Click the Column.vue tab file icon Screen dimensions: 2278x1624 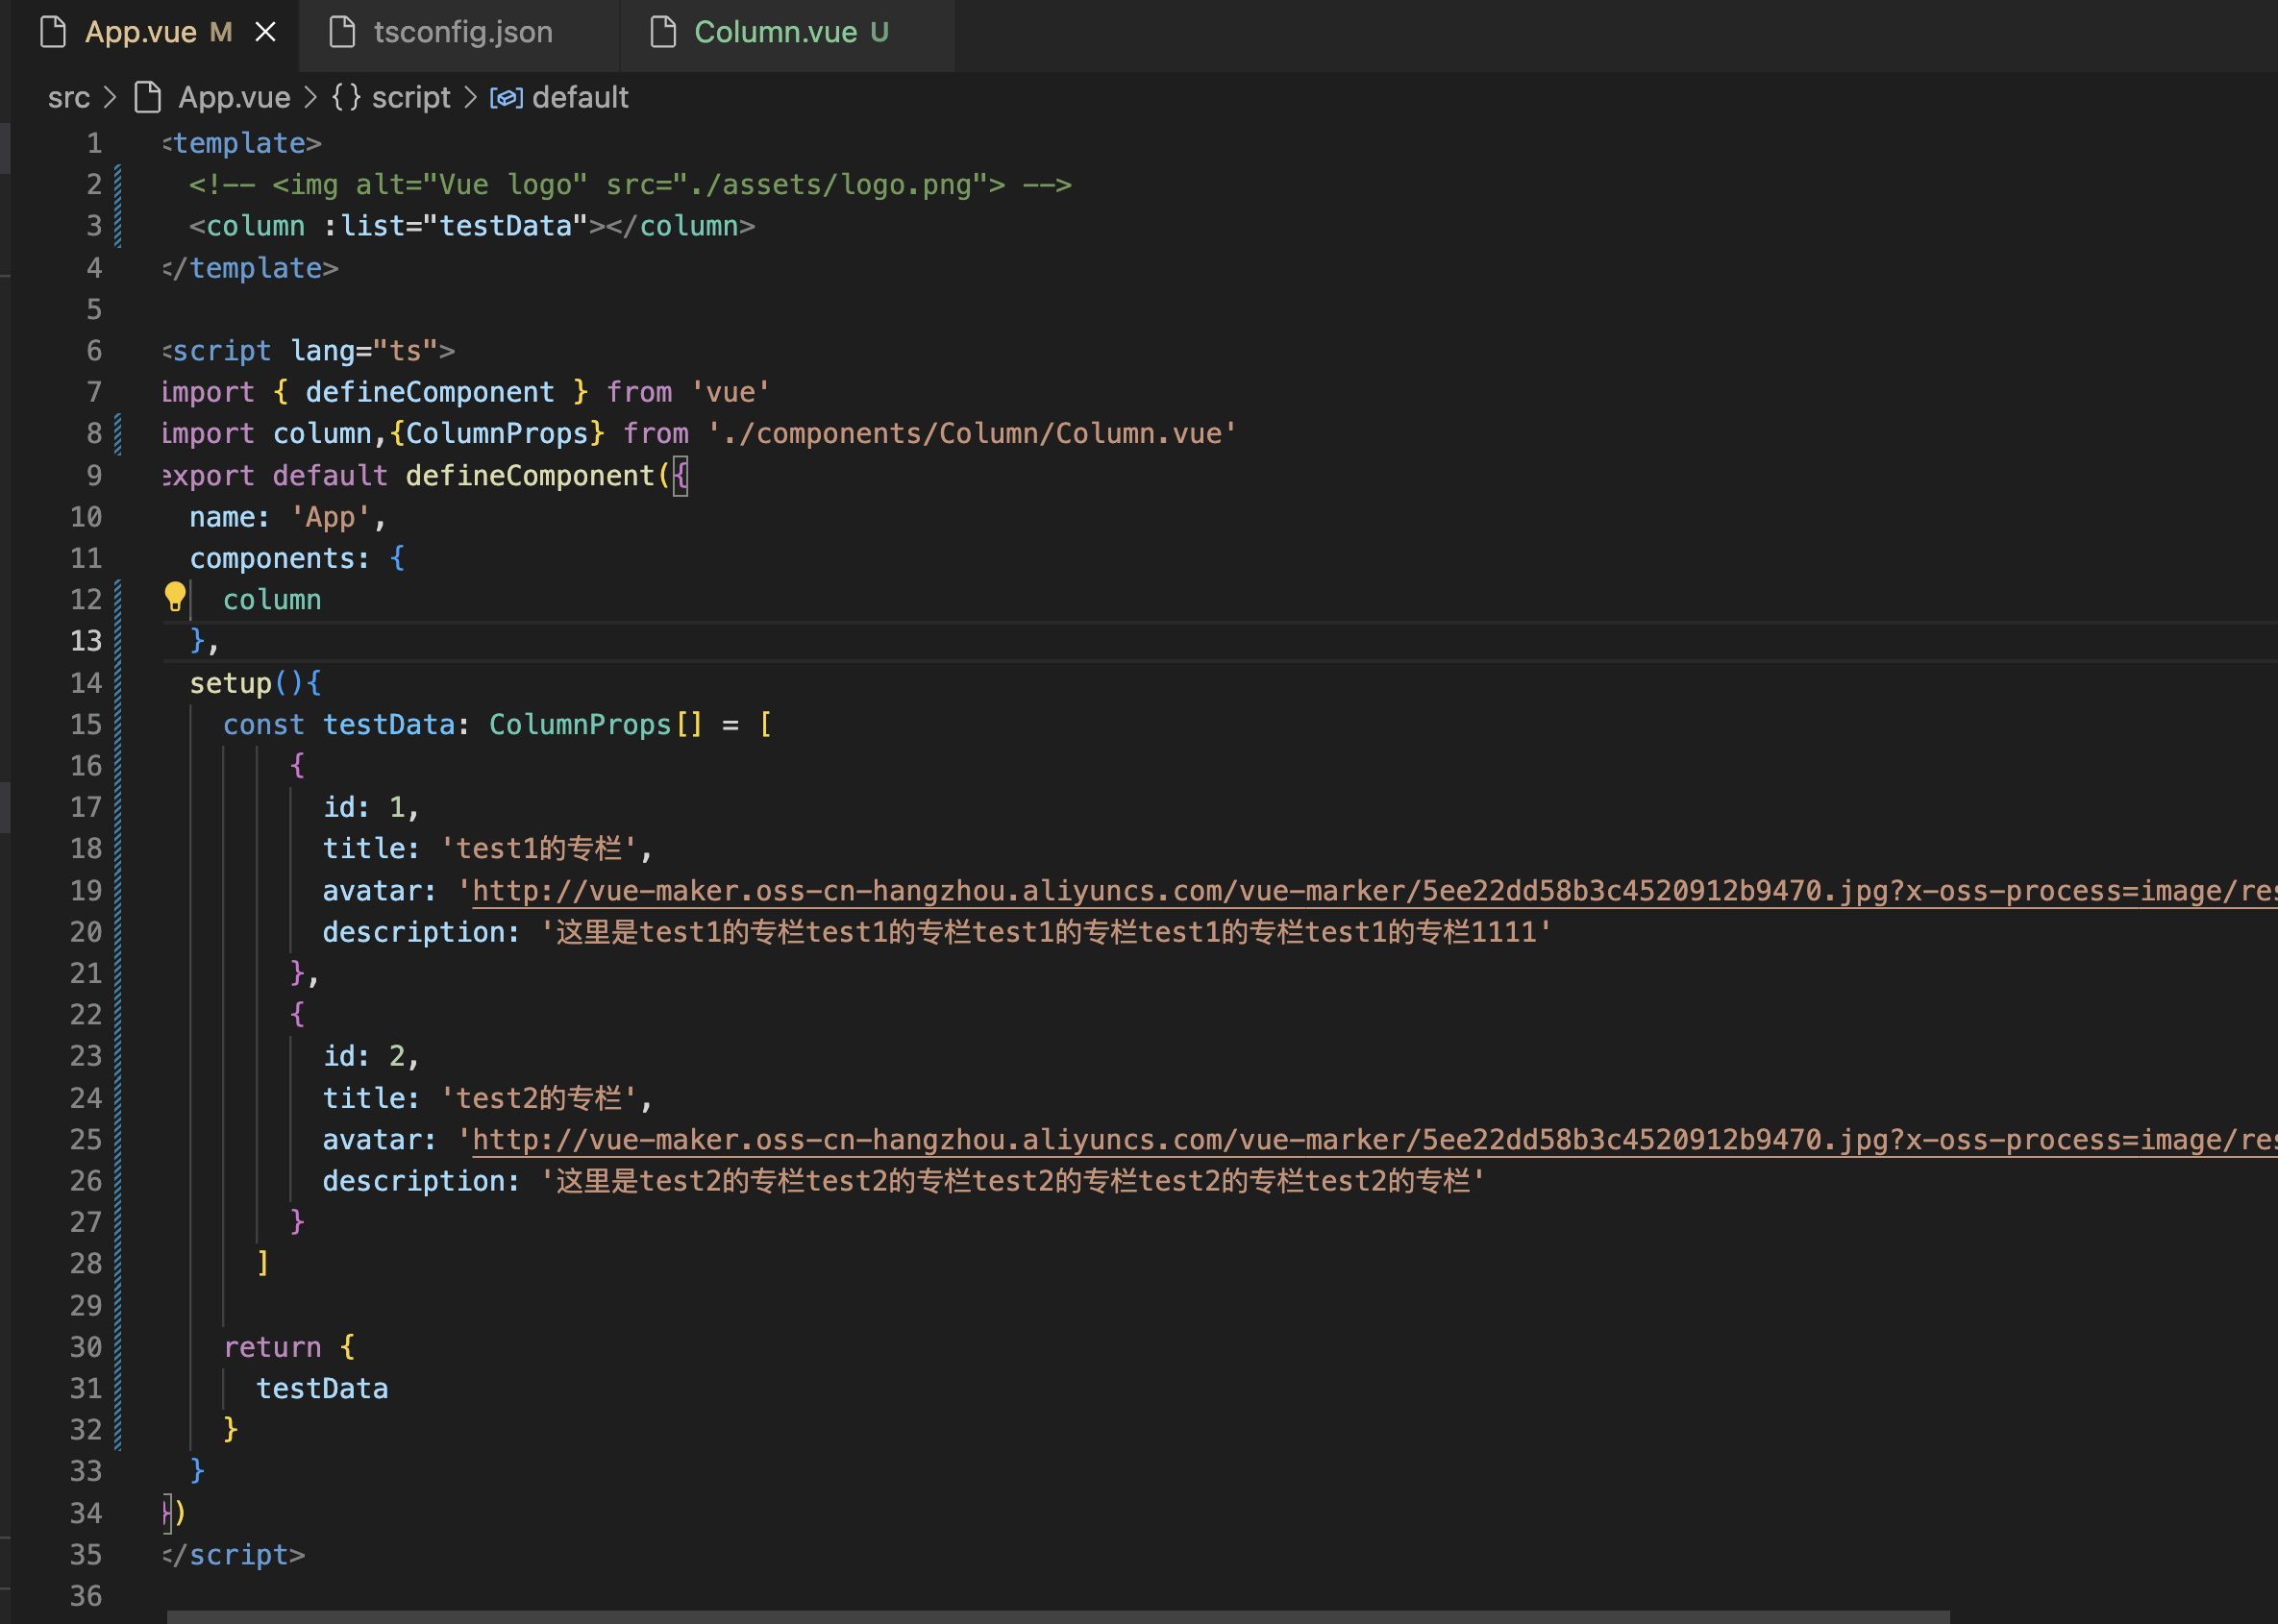pyautogui.click(x=663, y=32)
